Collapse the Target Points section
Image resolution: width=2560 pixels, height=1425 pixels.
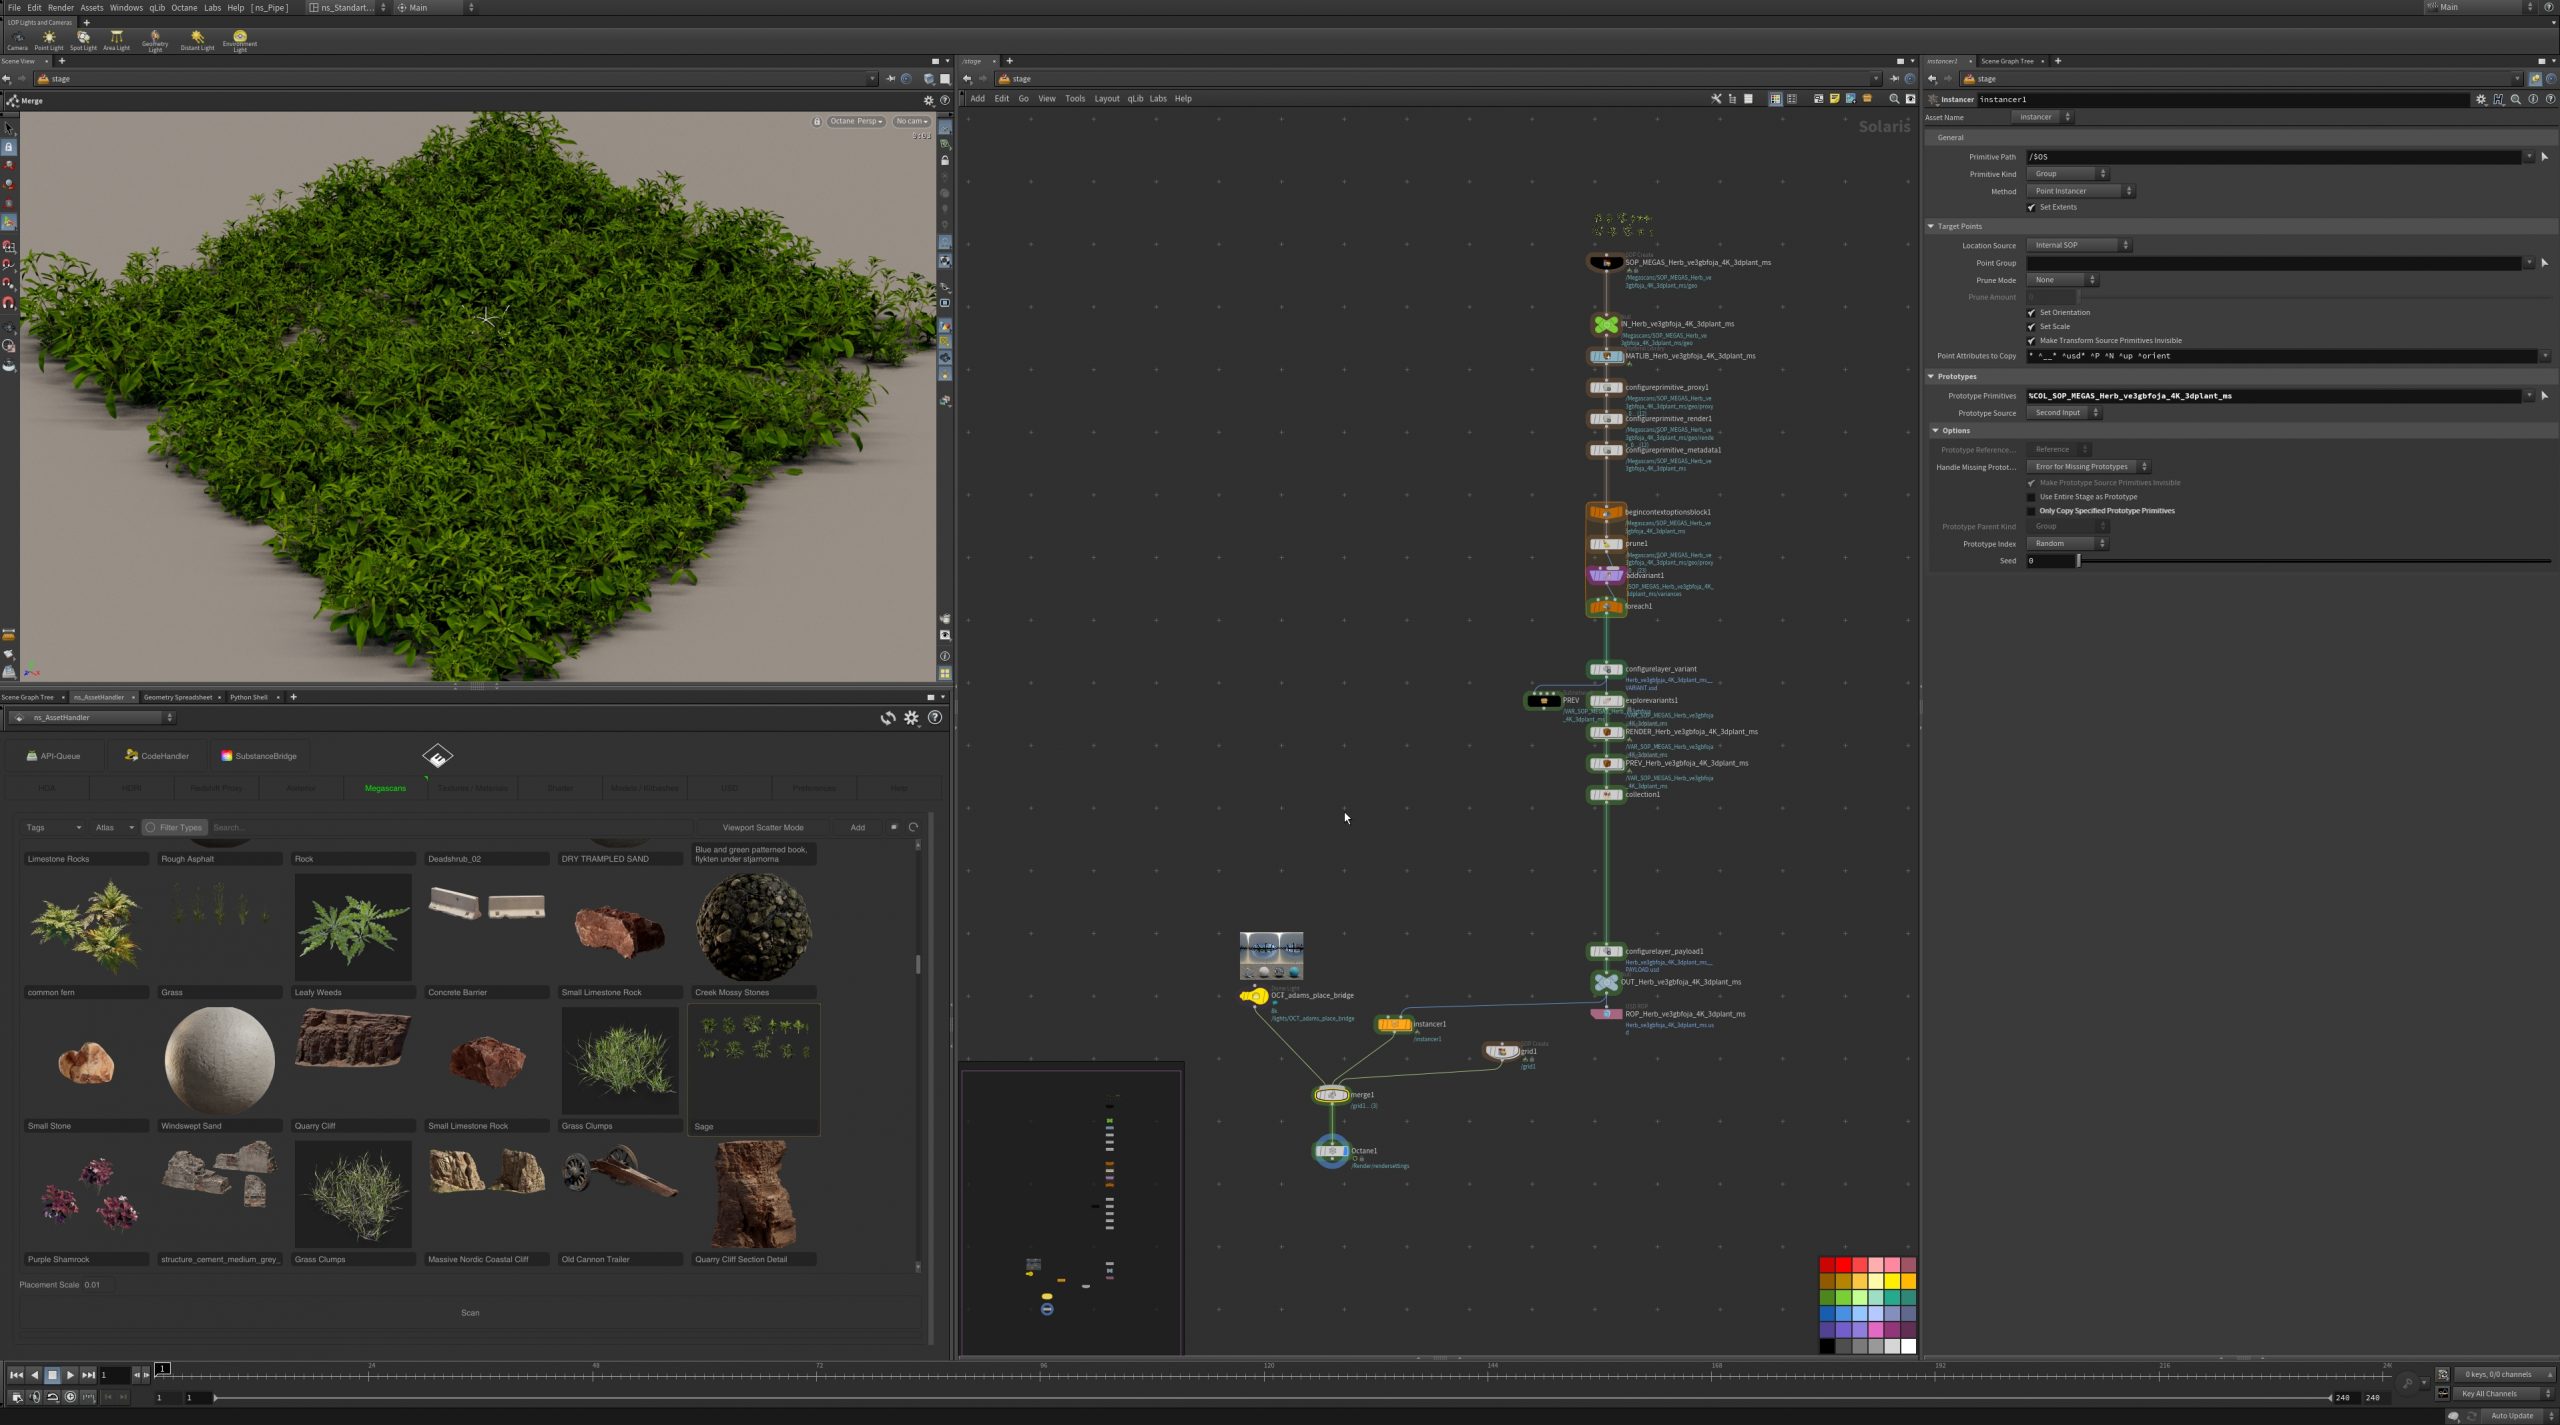(x=1931, y=226)
